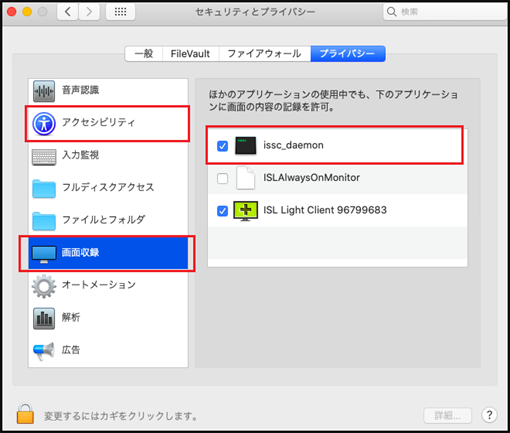Show all preferences grid button
The height and width of the screenshot is (433, 510).
click(120, 12)
